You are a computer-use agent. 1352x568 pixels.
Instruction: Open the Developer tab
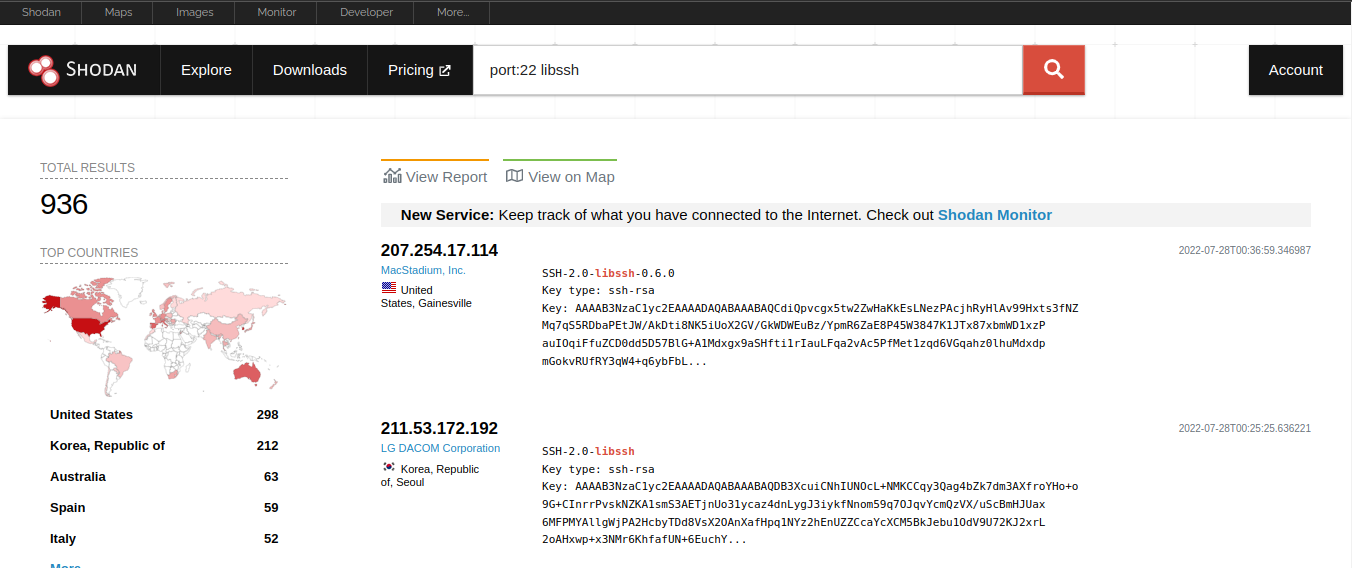366,12
